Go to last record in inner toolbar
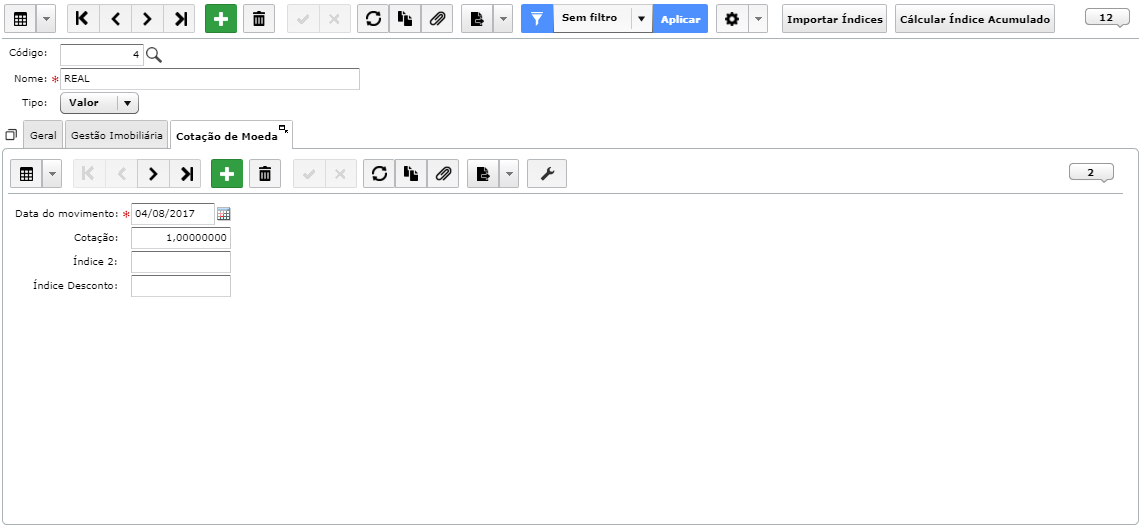1142x530 pixels. [185, 173]
